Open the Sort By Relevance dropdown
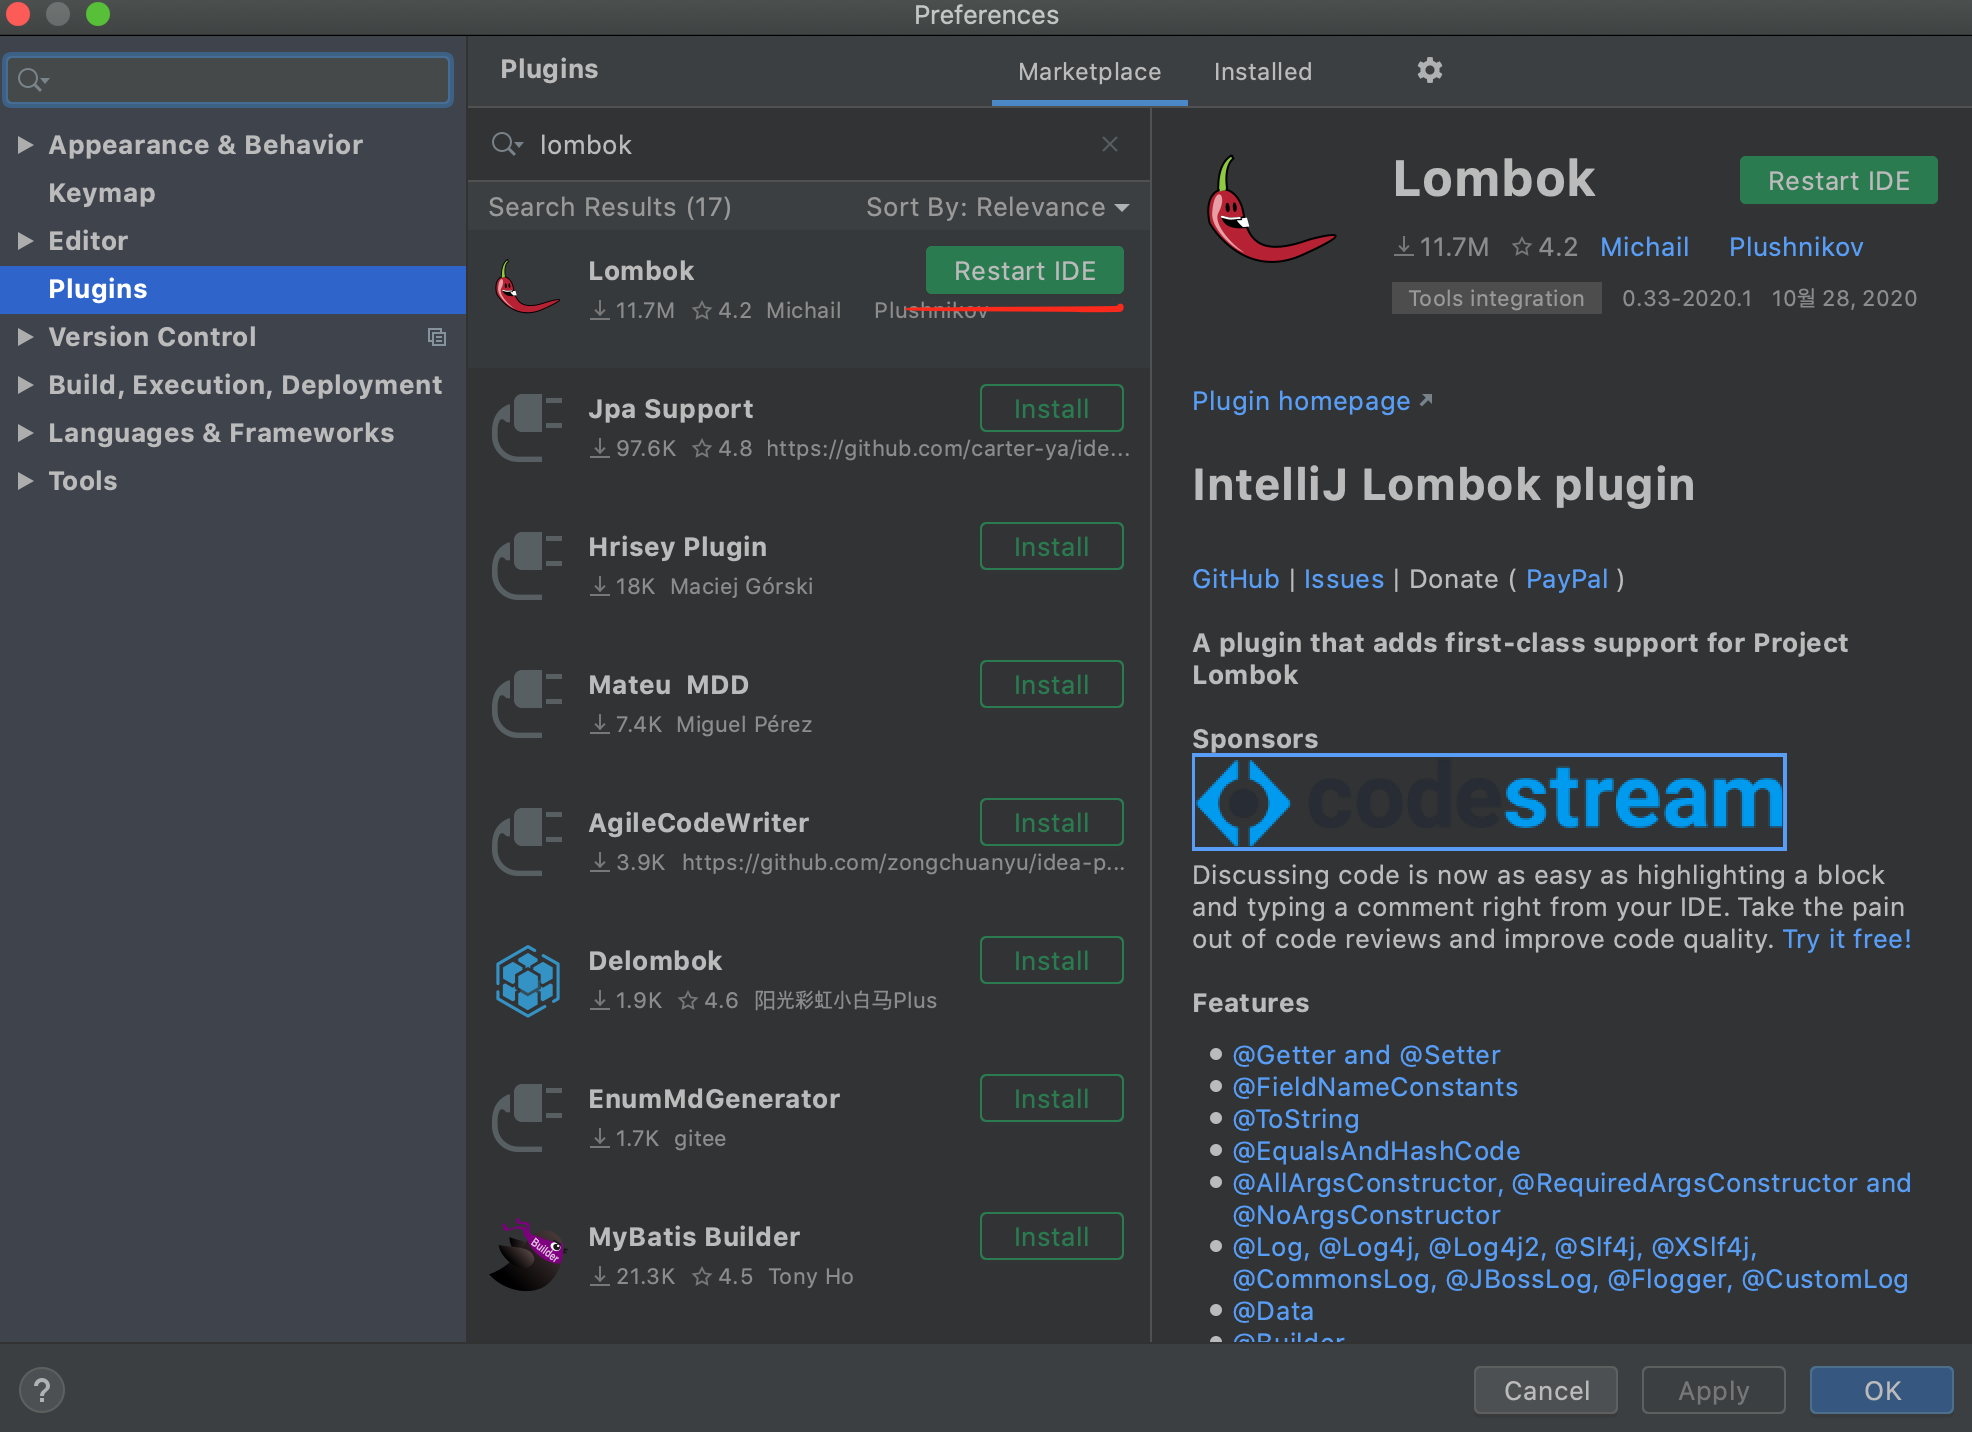The width and height of the screenshot is (1972, 1432). click(997, 207)
